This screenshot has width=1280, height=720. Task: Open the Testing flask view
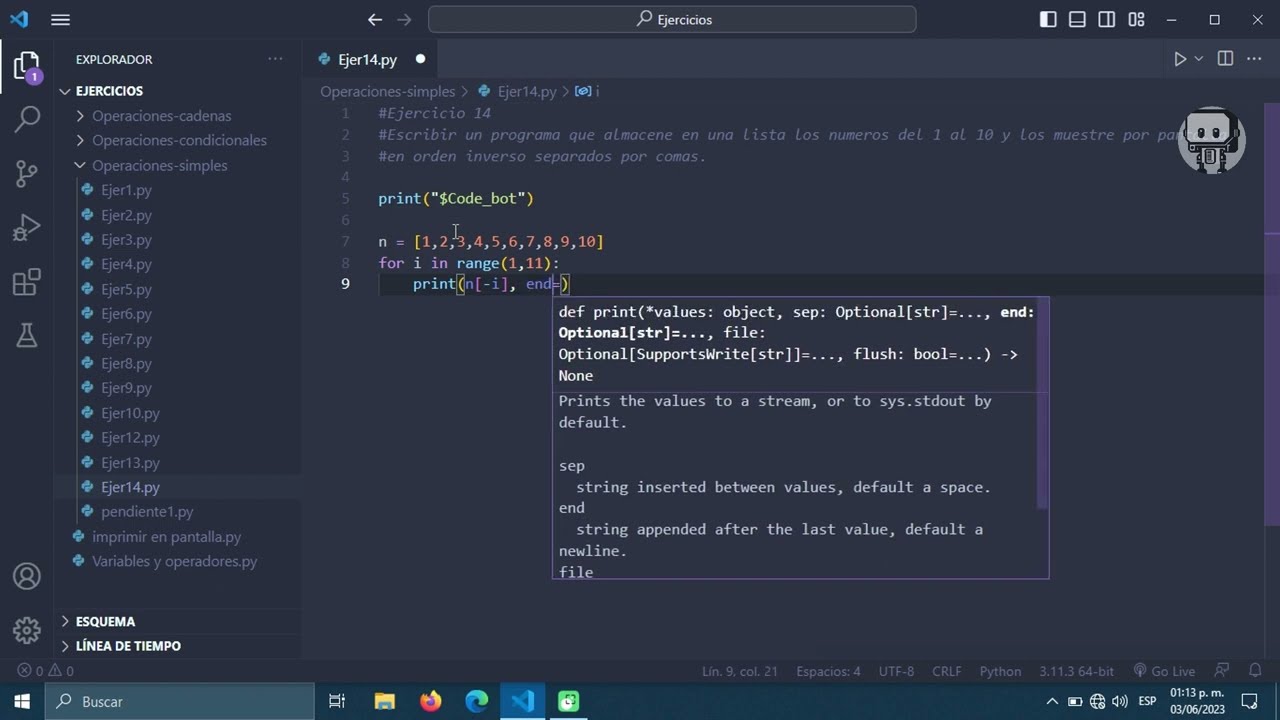(27, 336)
